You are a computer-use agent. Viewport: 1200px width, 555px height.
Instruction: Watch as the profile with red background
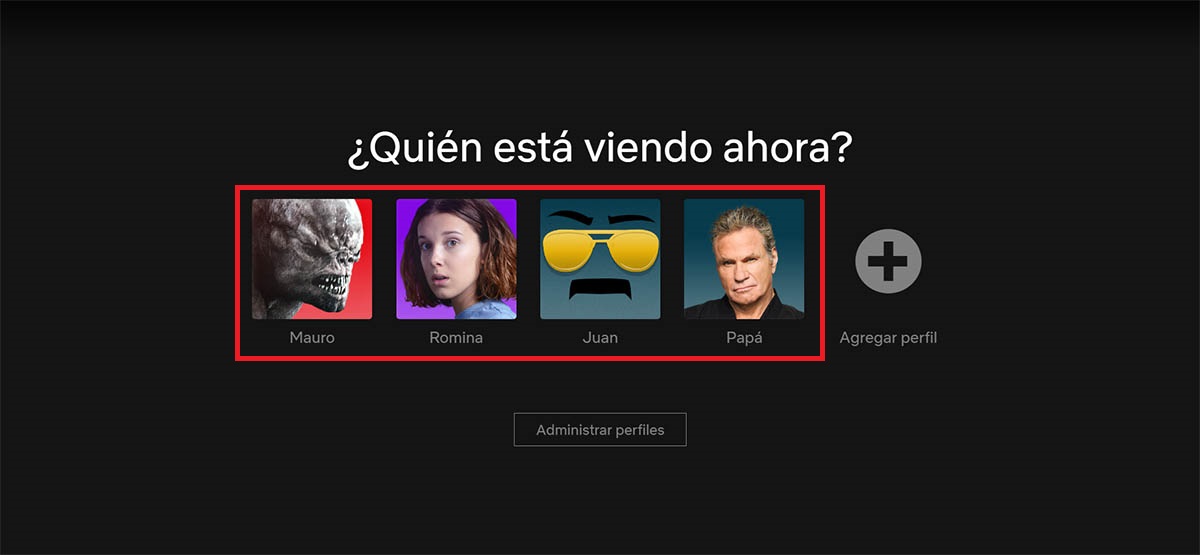(x=312, y=259)
